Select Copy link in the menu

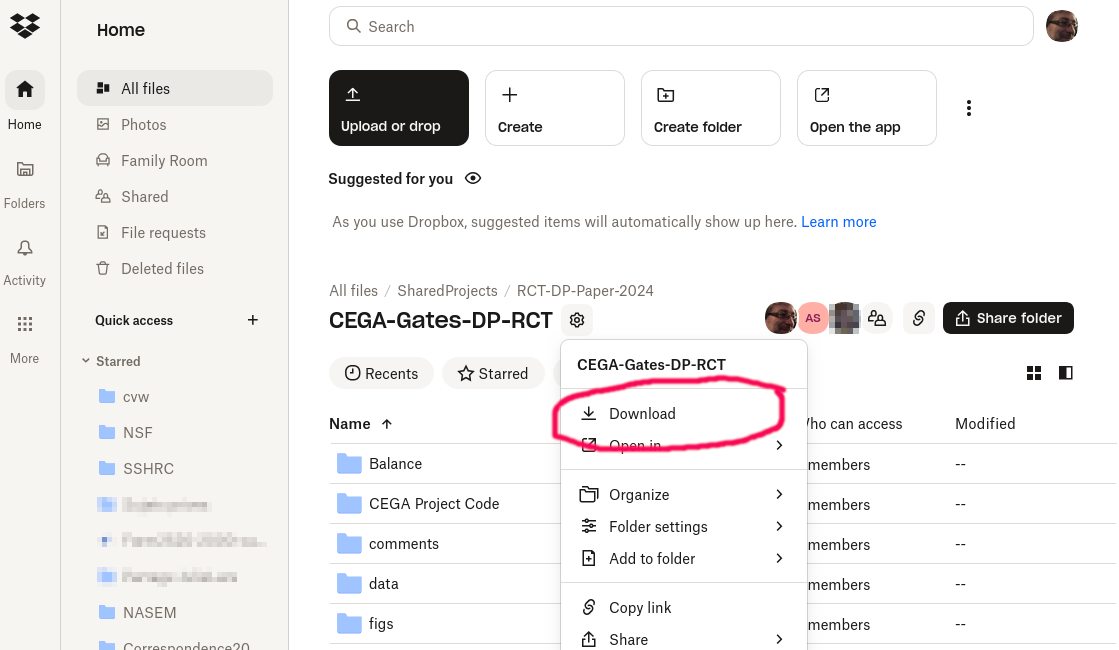[640, 607]
